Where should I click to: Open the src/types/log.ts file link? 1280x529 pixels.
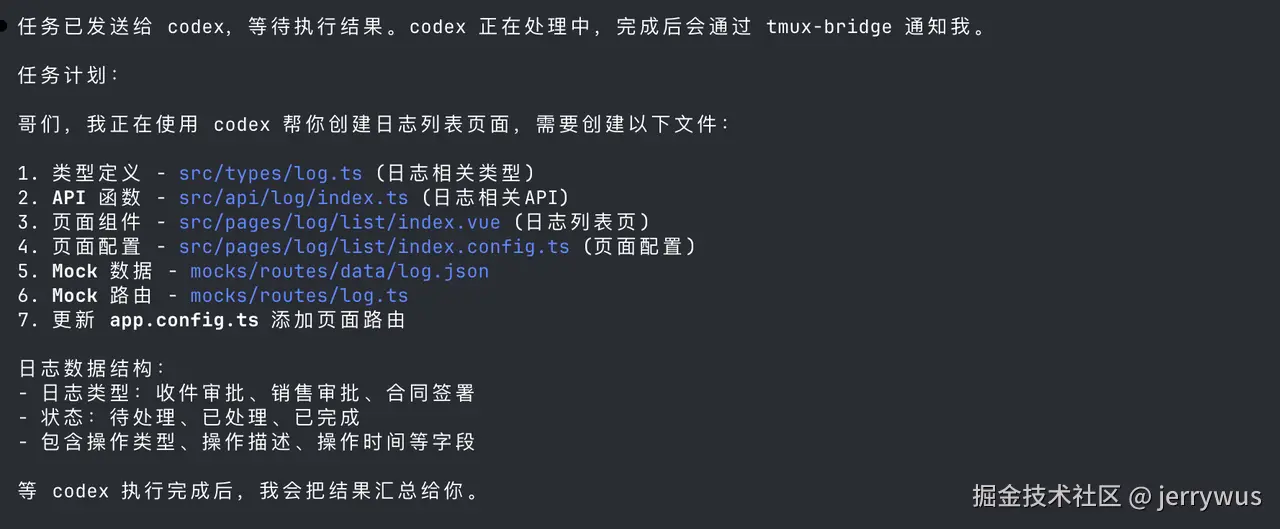coord(270,173)
